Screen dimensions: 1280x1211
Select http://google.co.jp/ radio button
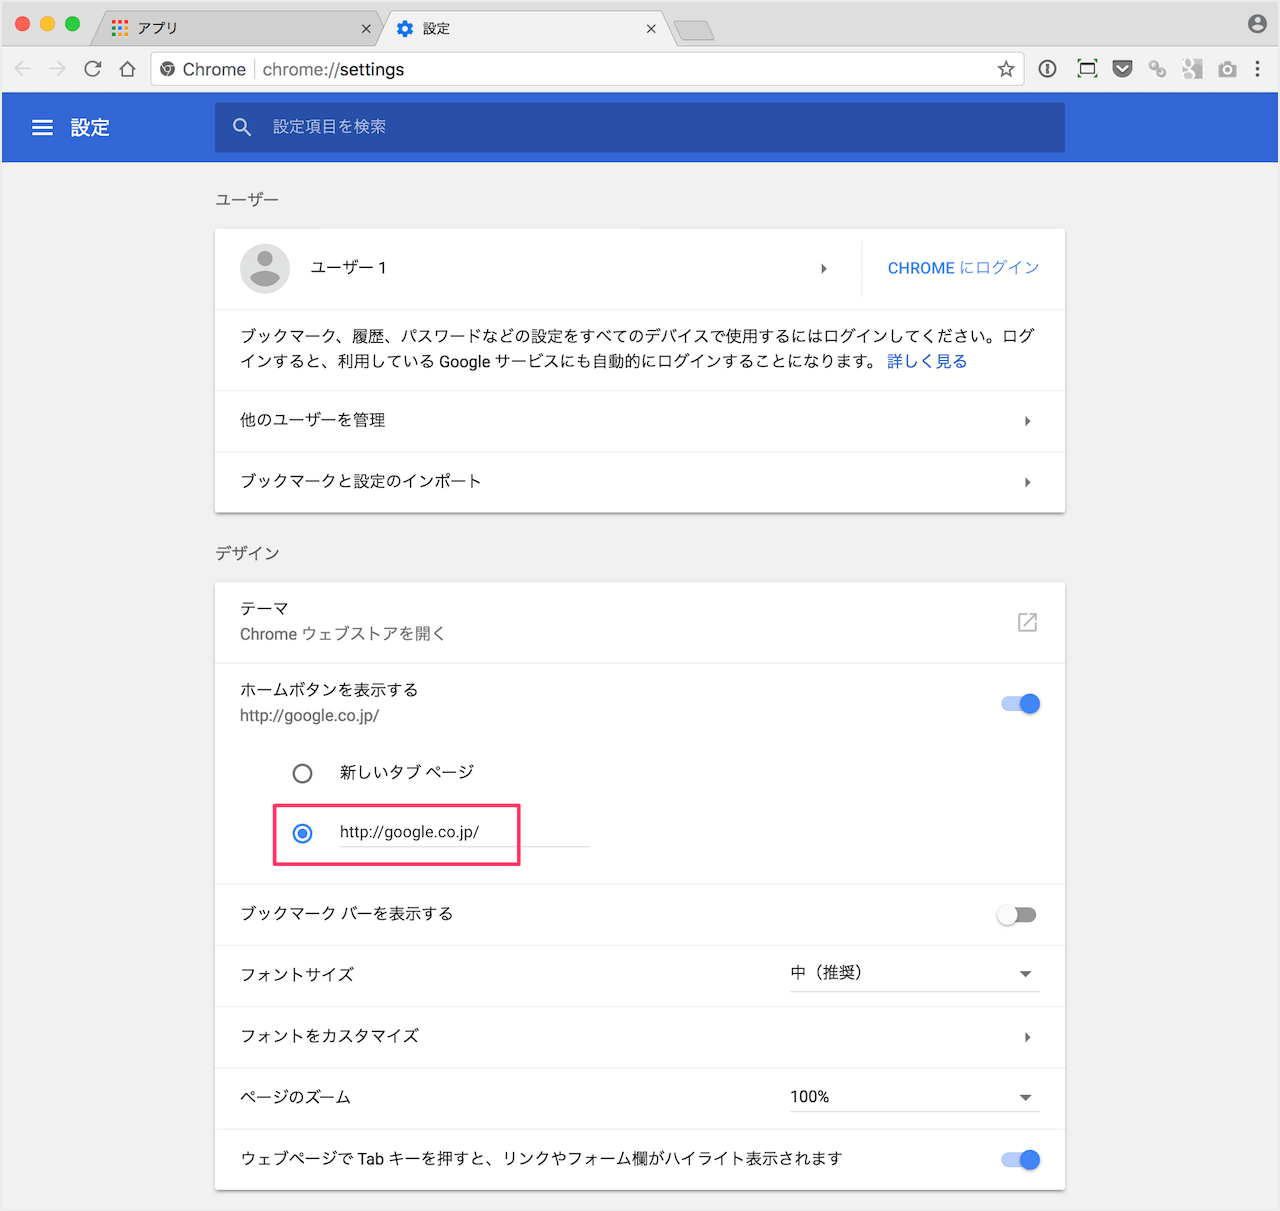pyautogui.click(x=302, y=833)
